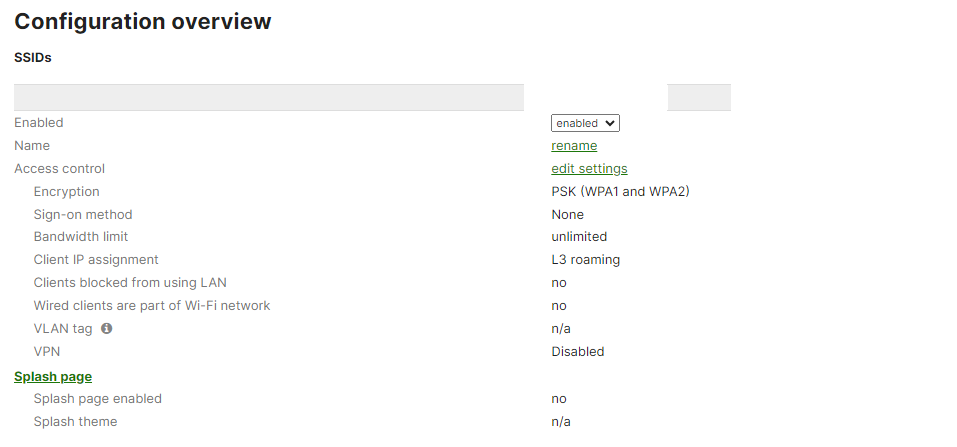Select the PSK (WPA1 and WPA2) encryption value

[x=620, y=192]
